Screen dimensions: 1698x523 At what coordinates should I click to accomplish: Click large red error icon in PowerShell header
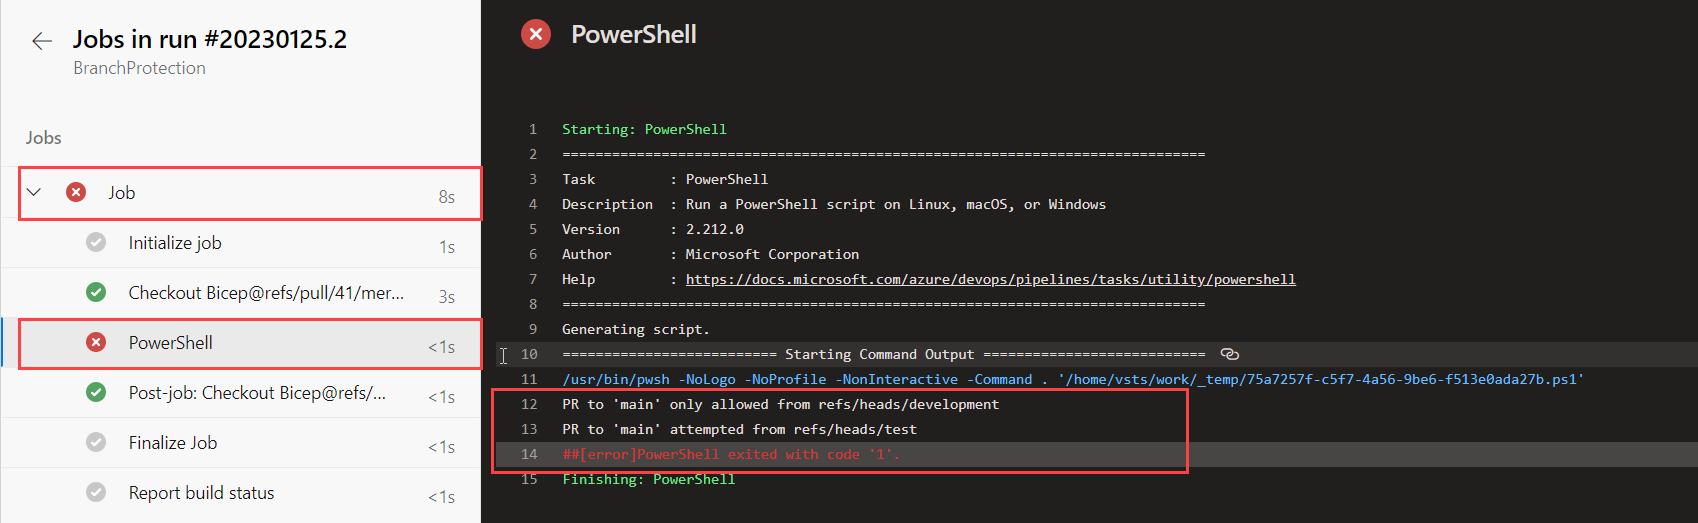pos(536,35)
